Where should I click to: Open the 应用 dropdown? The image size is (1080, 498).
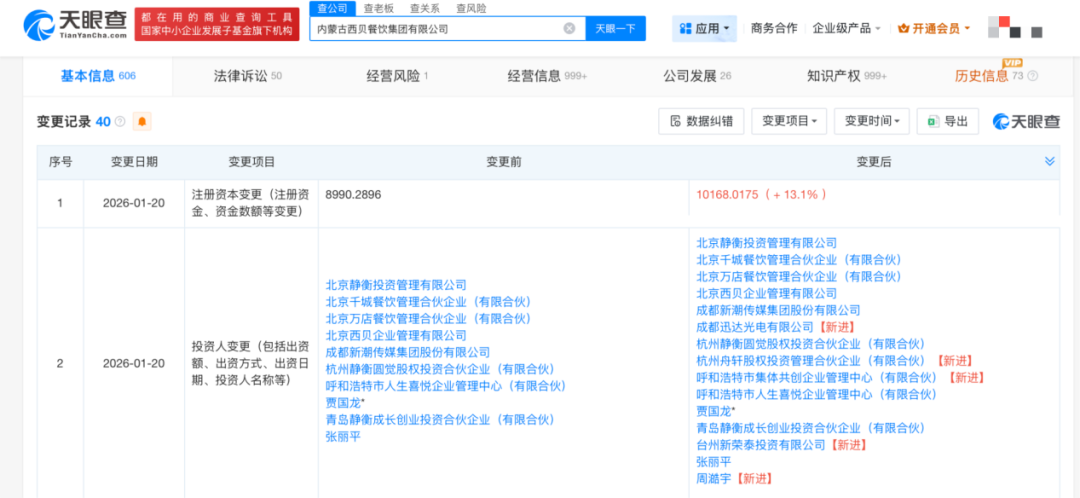705,28
